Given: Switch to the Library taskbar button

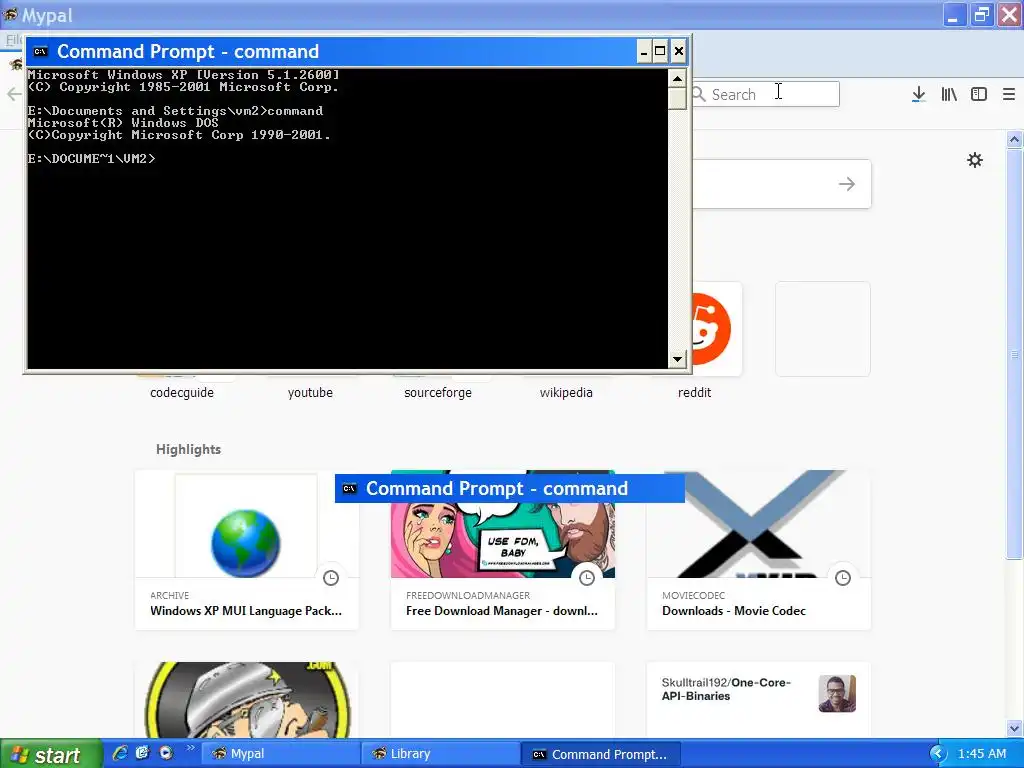Looking at the screenshot, I should tap(440, 754).
